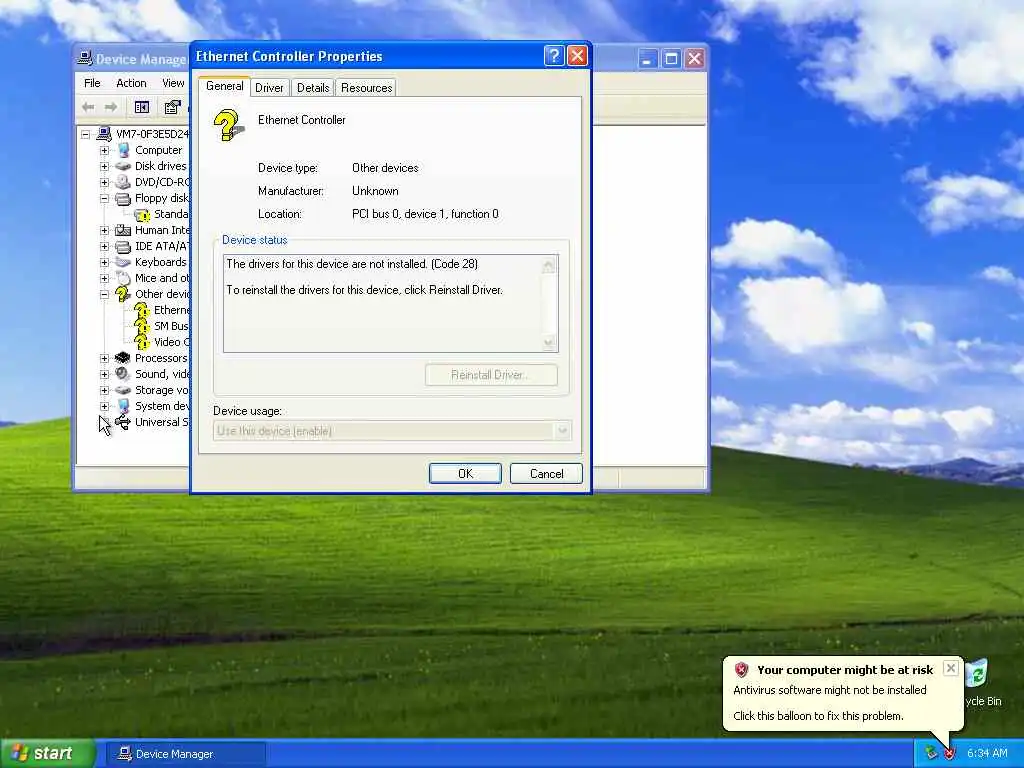Viewport: 1024px width, 768px height.
Task: Expand the Disk drives node
Action: [104, 166]
